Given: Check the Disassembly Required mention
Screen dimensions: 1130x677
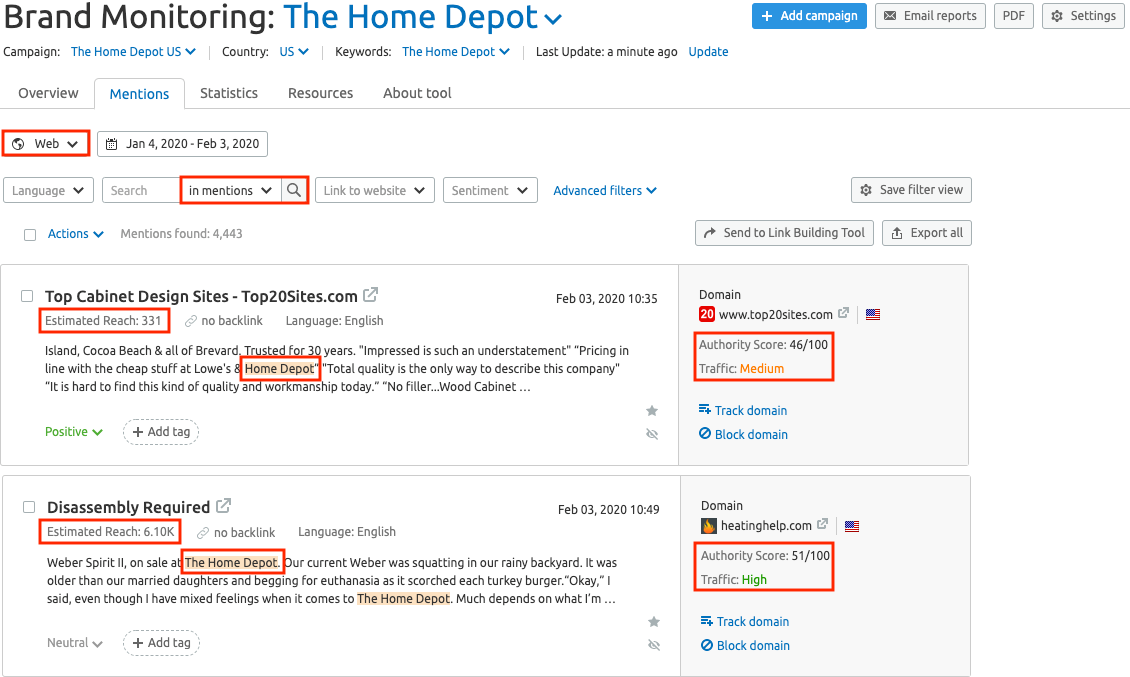Looking at the screenshot, I should (29, 507).
